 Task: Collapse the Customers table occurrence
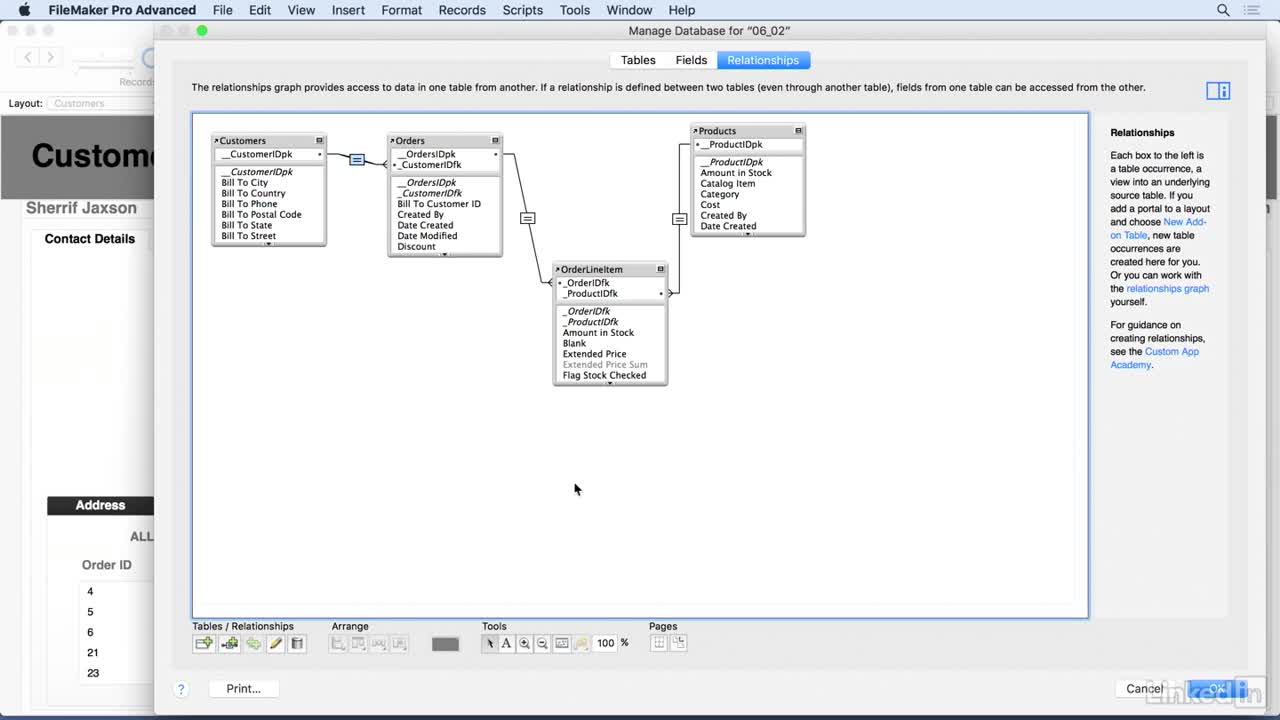320,141
